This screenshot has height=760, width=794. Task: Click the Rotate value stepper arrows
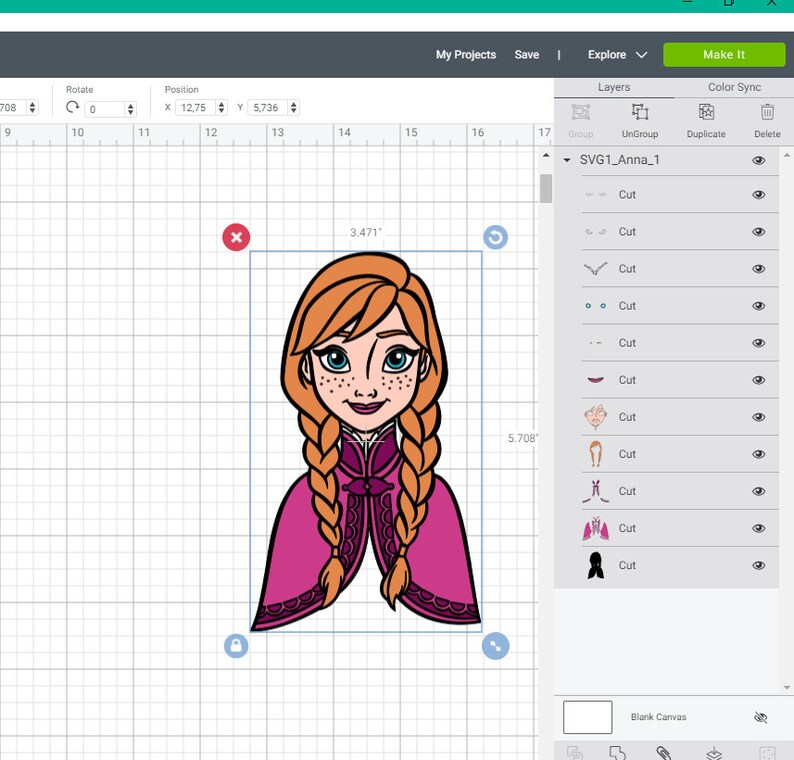(x=131, y=109)
